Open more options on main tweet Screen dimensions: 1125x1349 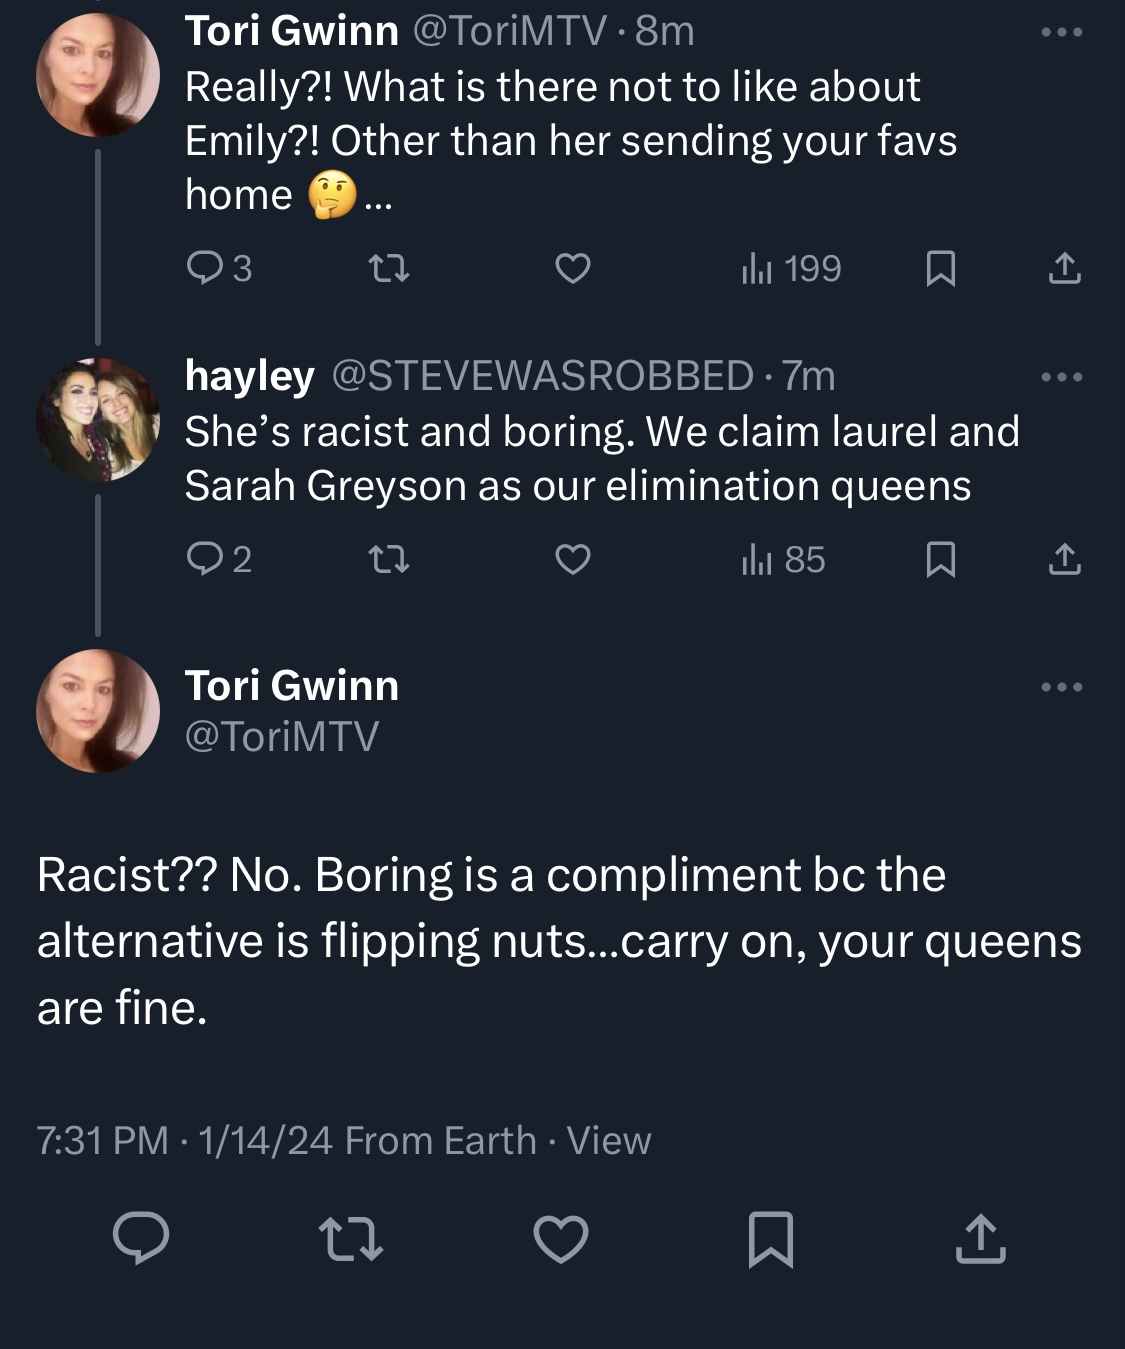pyautogui.click(x=1061, y=687)
